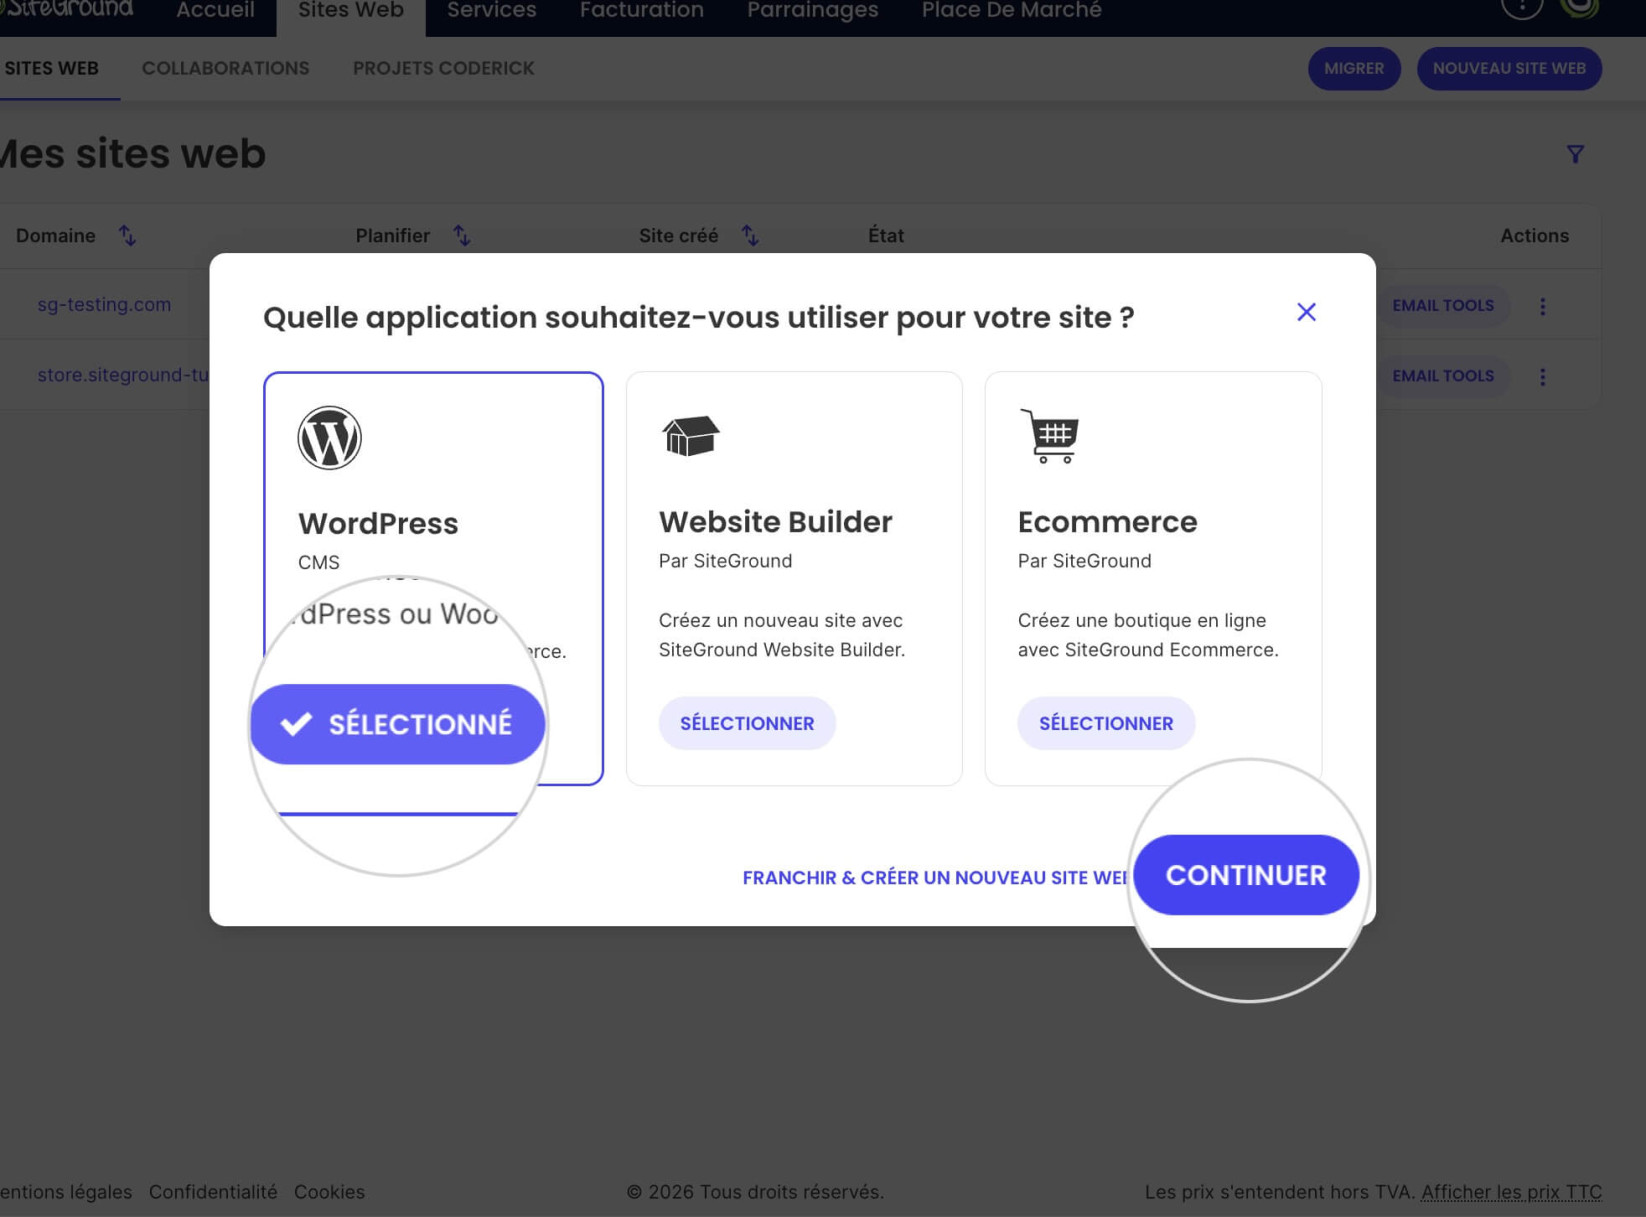Open actions menu for store.siteground row

[x=1543, y=376]
